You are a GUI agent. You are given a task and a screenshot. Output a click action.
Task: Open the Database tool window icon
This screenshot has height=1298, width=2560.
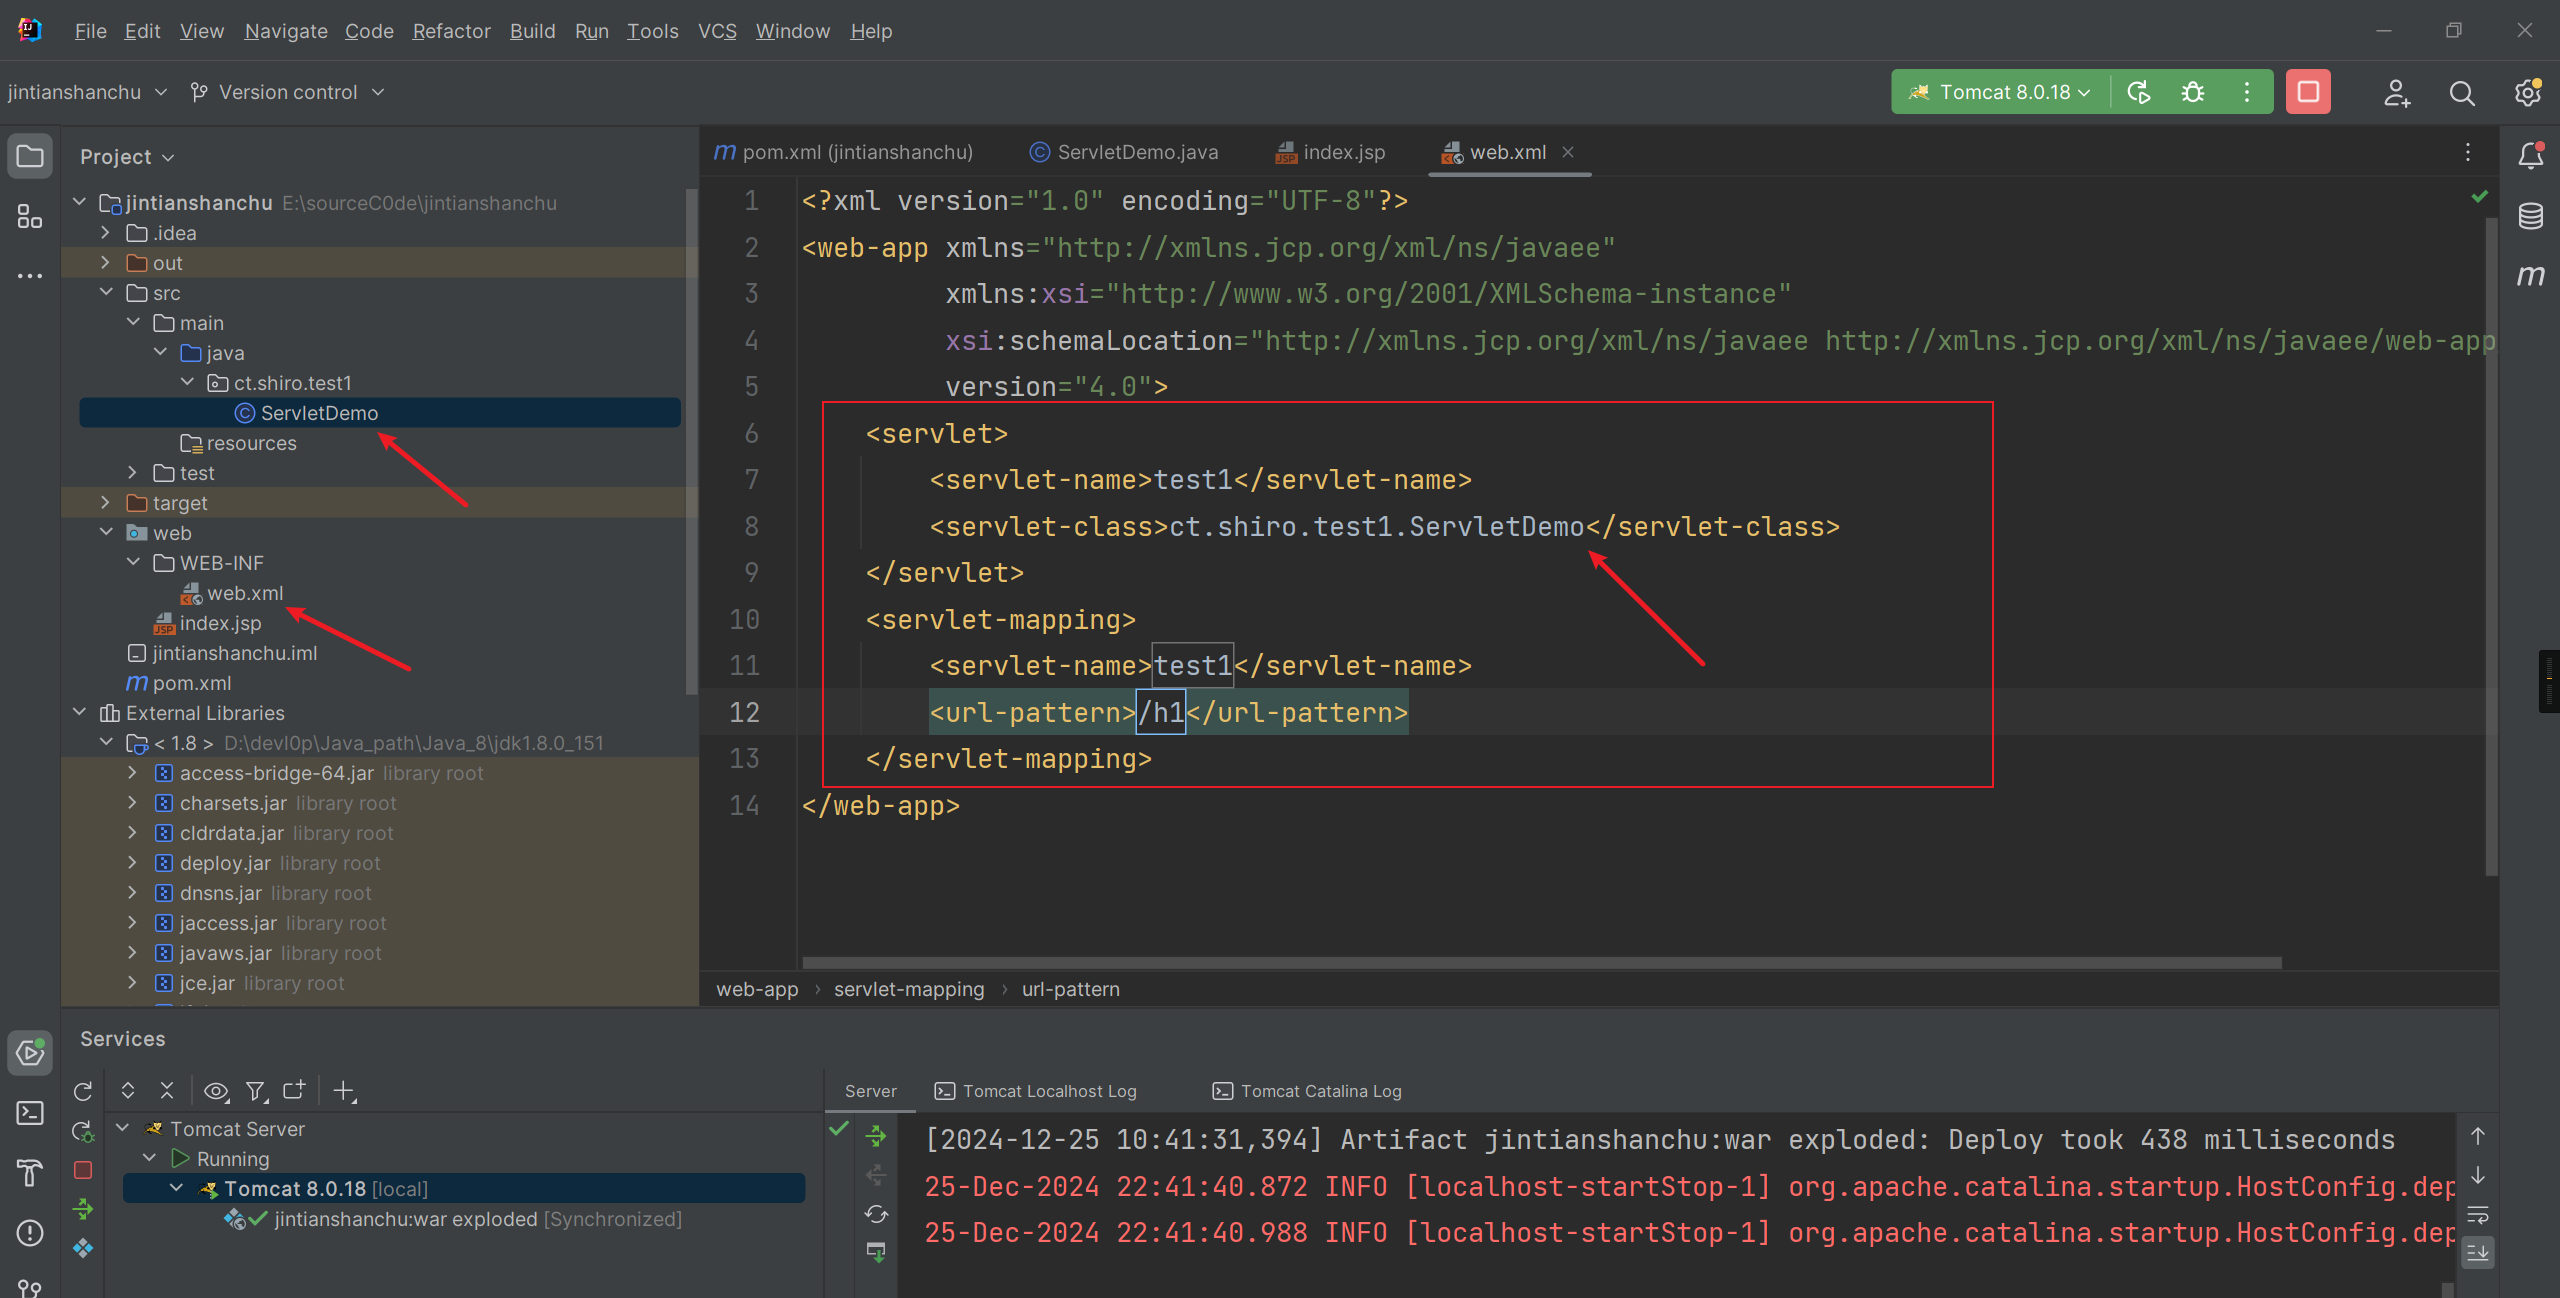click(2530, 216)
